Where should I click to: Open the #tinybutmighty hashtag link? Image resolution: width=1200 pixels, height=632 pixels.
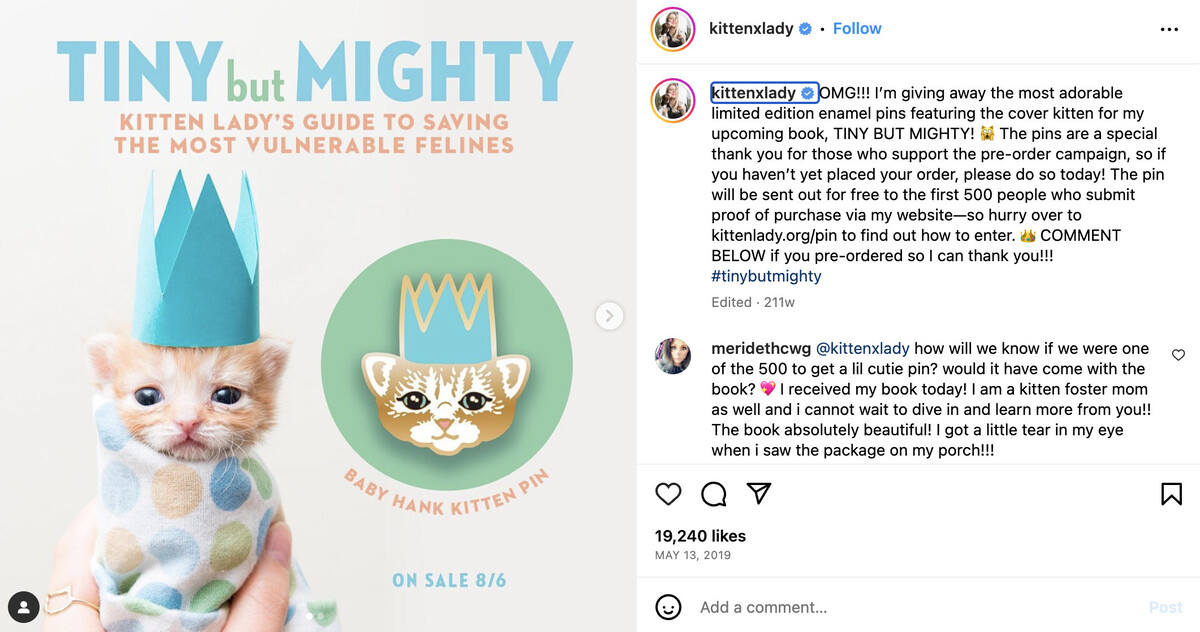766,276
